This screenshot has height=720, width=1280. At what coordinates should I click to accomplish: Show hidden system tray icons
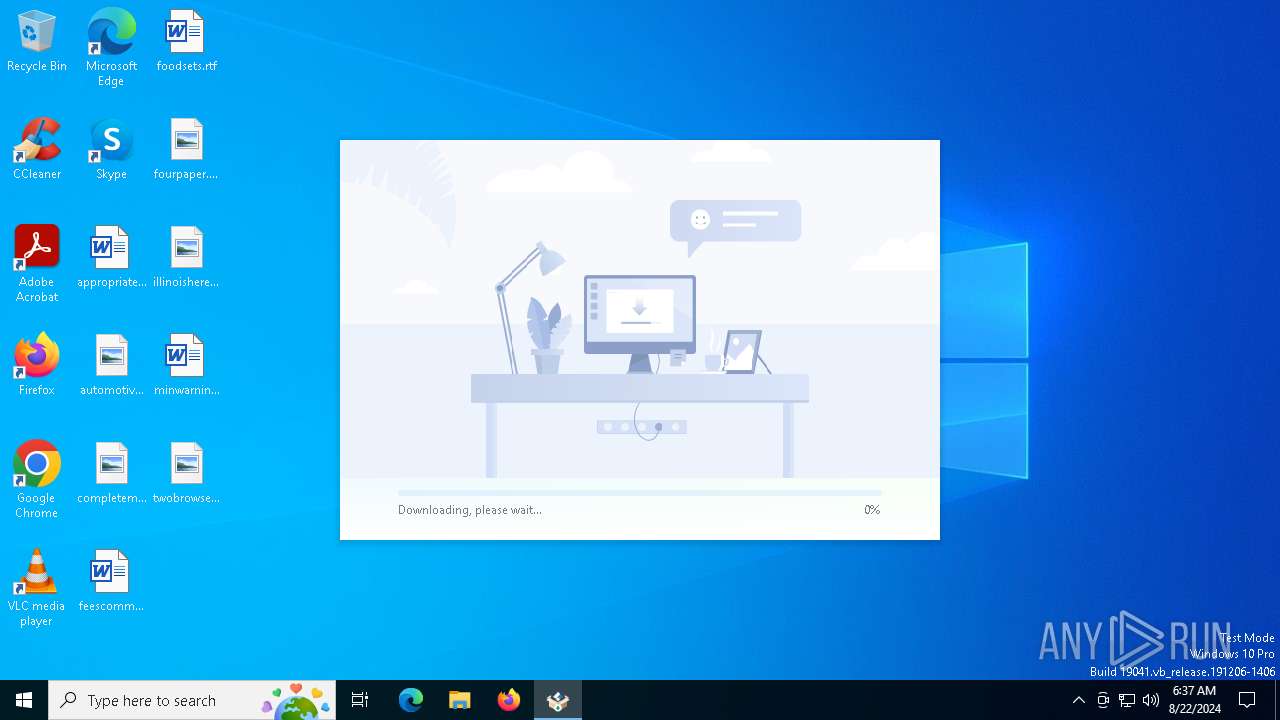tap(1078, 700)
